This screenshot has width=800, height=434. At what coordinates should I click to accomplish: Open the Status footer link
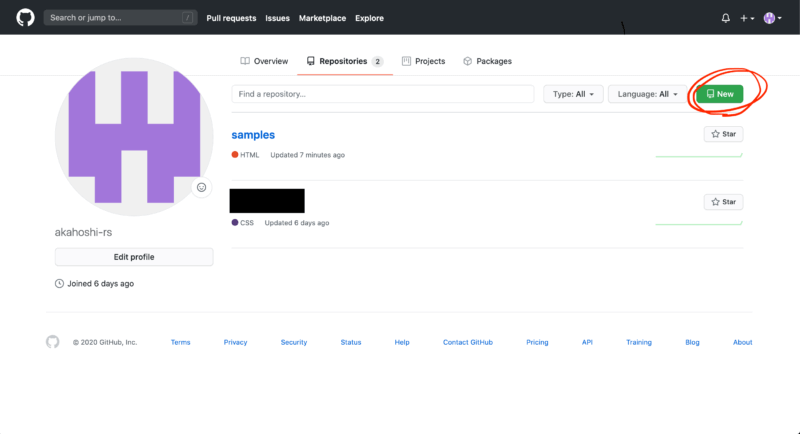click(351, 342)
